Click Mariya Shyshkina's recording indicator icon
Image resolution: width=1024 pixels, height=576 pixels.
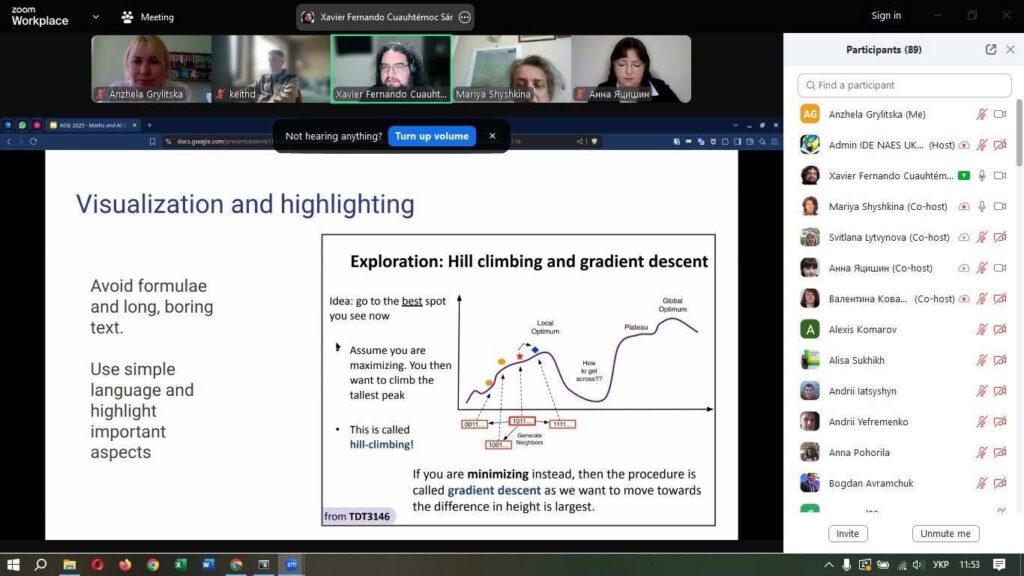click(x=964, y=207)
